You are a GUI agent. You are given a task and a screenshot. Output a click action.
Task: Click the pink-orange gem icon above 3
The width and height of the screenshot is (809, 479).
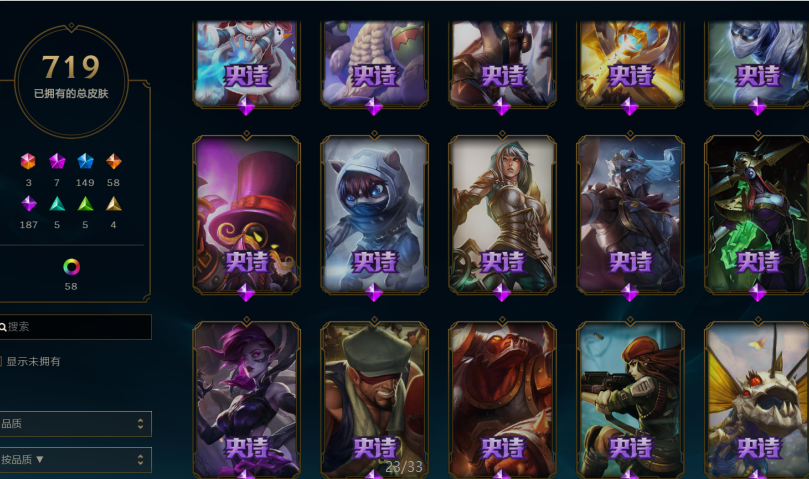pyautogui.click(x=28, y=162)
